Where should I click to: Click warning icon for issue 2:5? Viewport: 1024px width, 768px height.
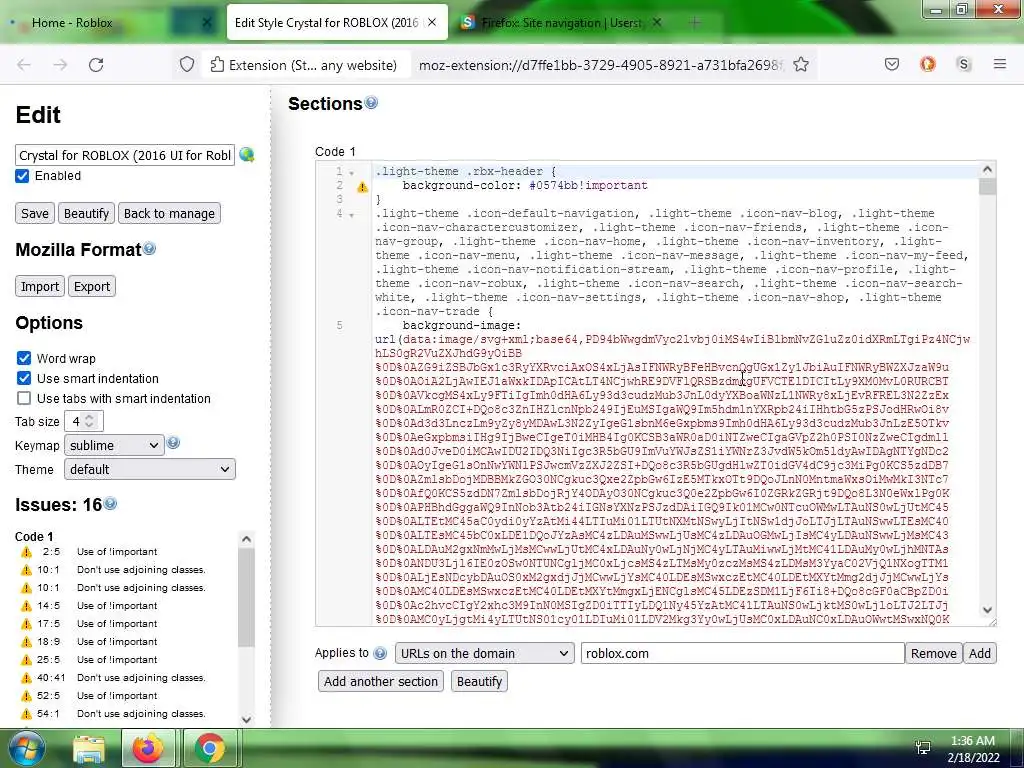click(26, 552)
